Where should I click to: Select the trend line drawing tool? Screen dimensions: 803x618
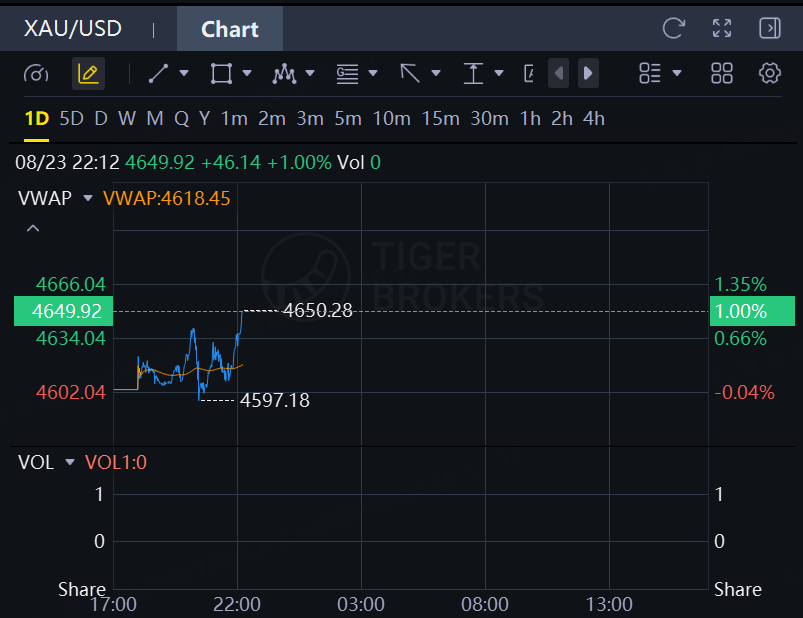click(x=158, y=73)
